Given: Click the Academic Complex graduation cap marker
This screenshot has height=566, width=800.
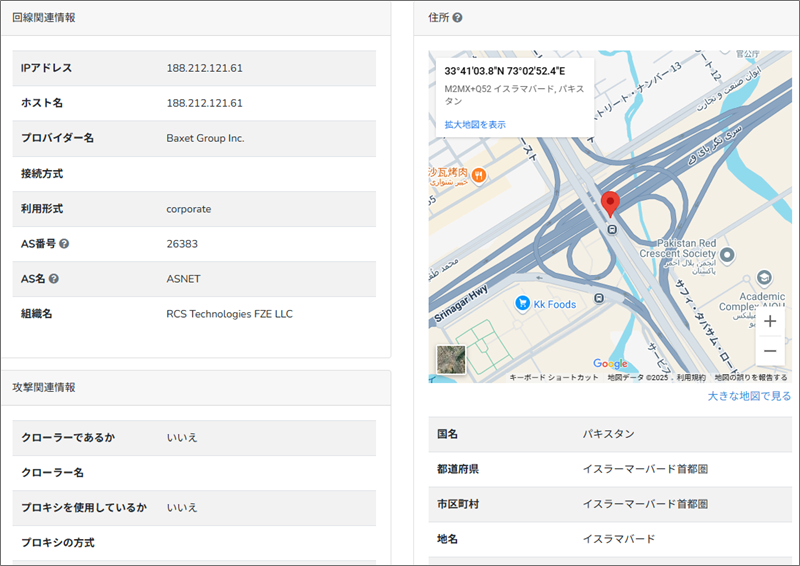Looking at the screenshot, I should tap(763, 278).
